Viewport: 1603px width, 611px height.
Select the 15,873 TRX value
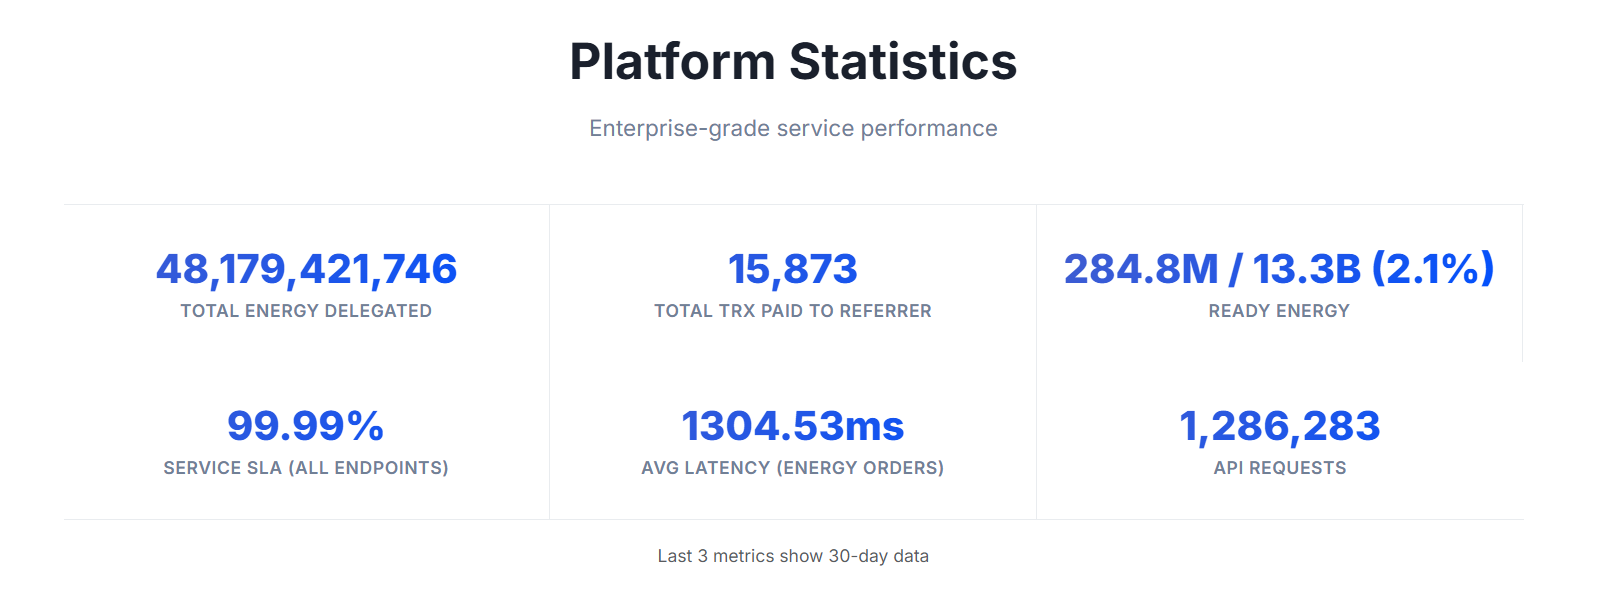793,269
